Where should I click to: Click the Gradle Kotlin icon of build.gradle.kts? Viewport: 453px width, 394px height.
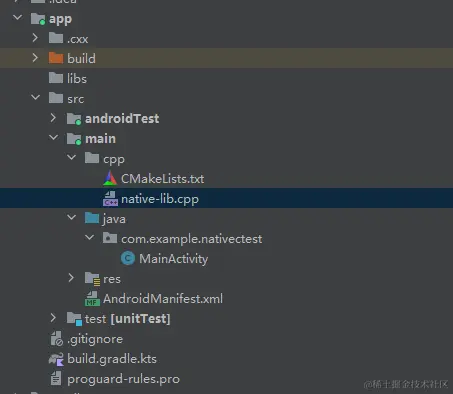click(56, 359)
